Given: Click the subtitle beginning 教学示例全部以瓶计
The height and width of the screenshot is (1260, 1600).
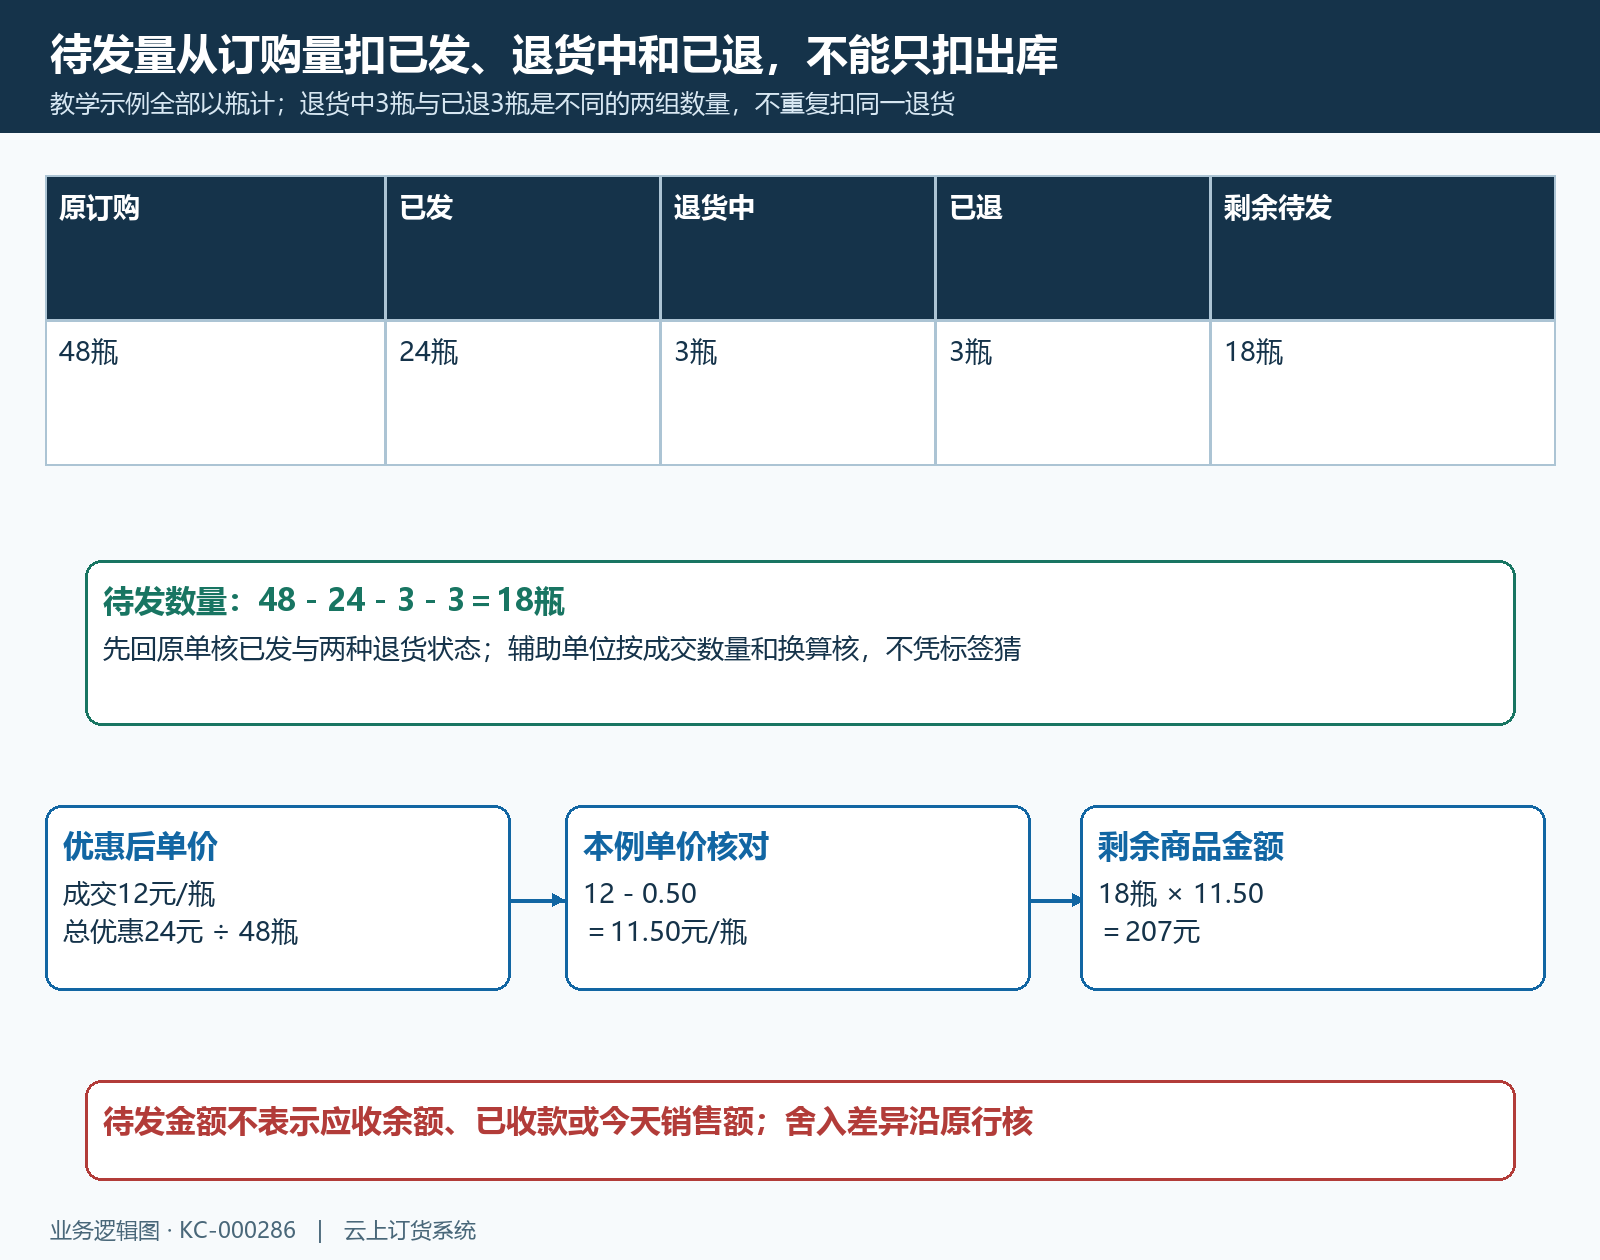Looking at the screenshot, I should pos(502,104).
